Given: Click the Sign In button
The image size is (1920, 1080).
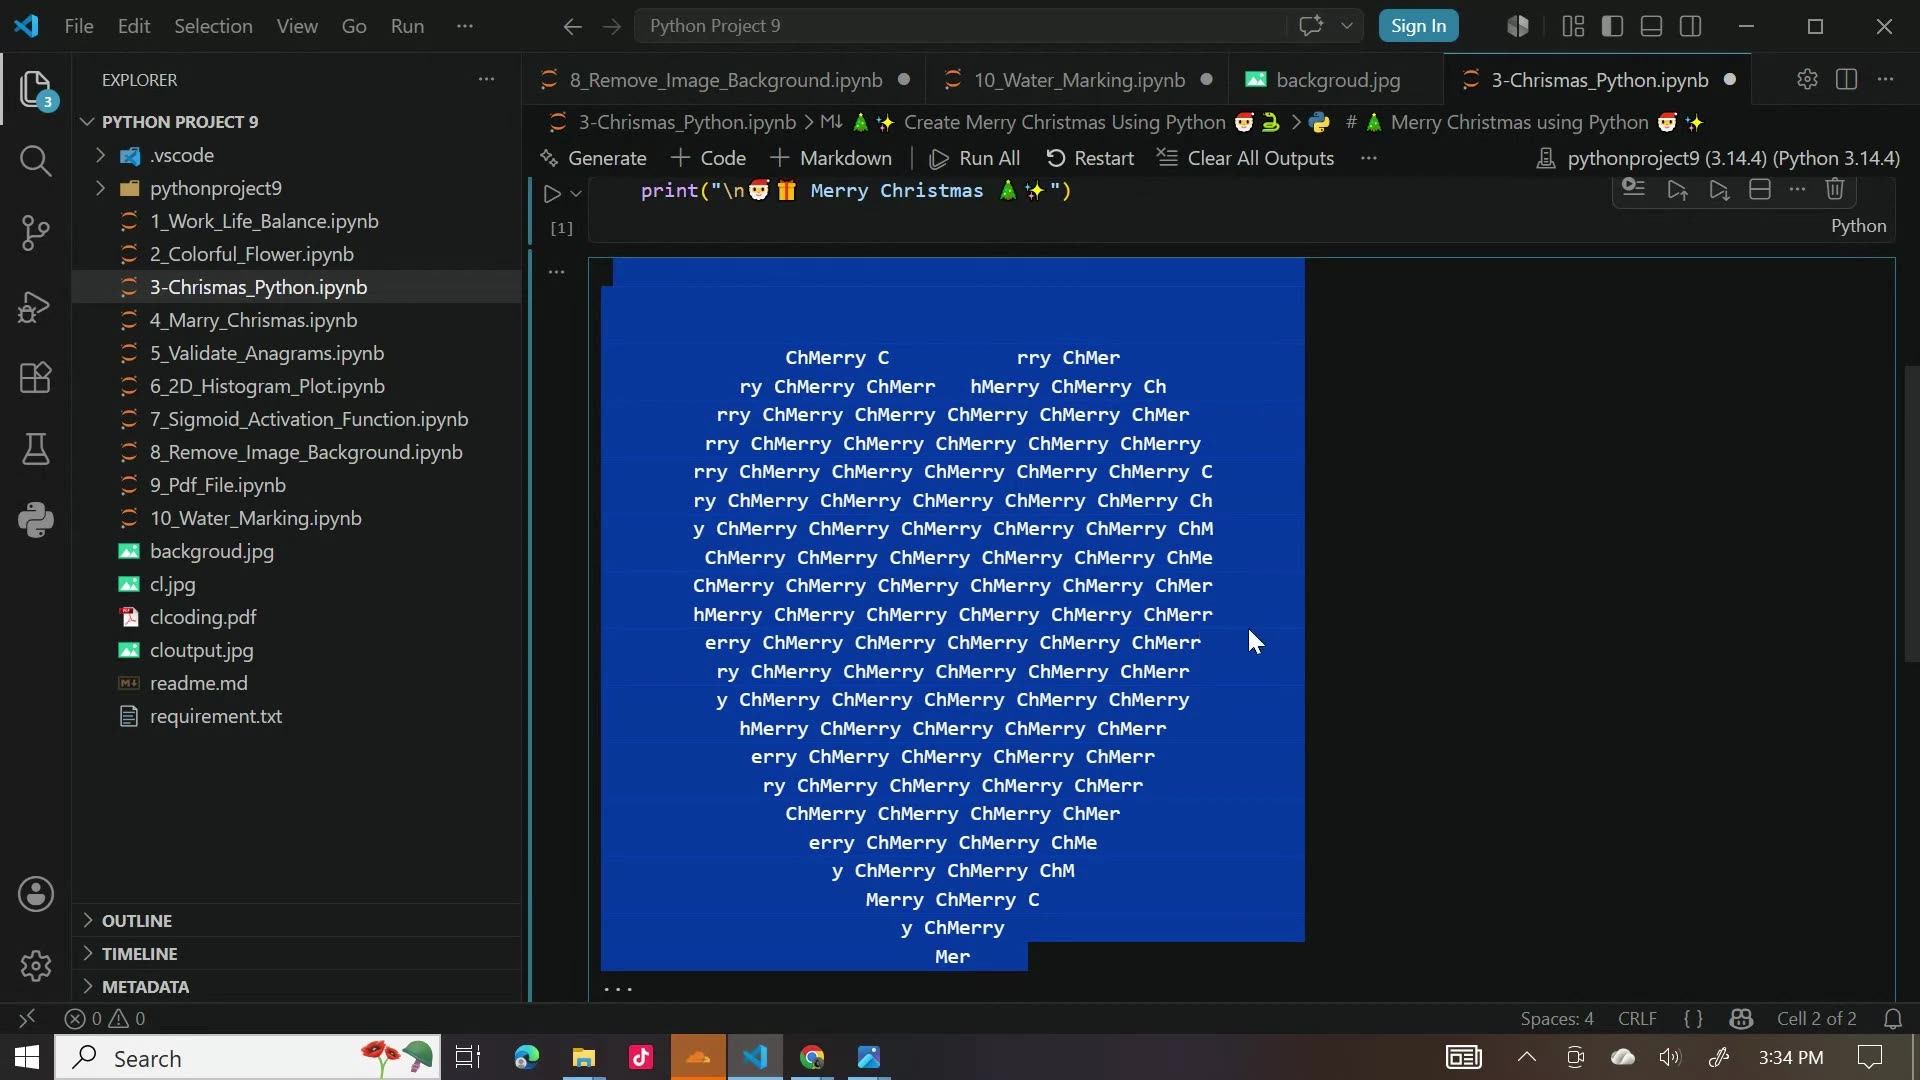Looking at the screenshot, I should point(1418,26).
